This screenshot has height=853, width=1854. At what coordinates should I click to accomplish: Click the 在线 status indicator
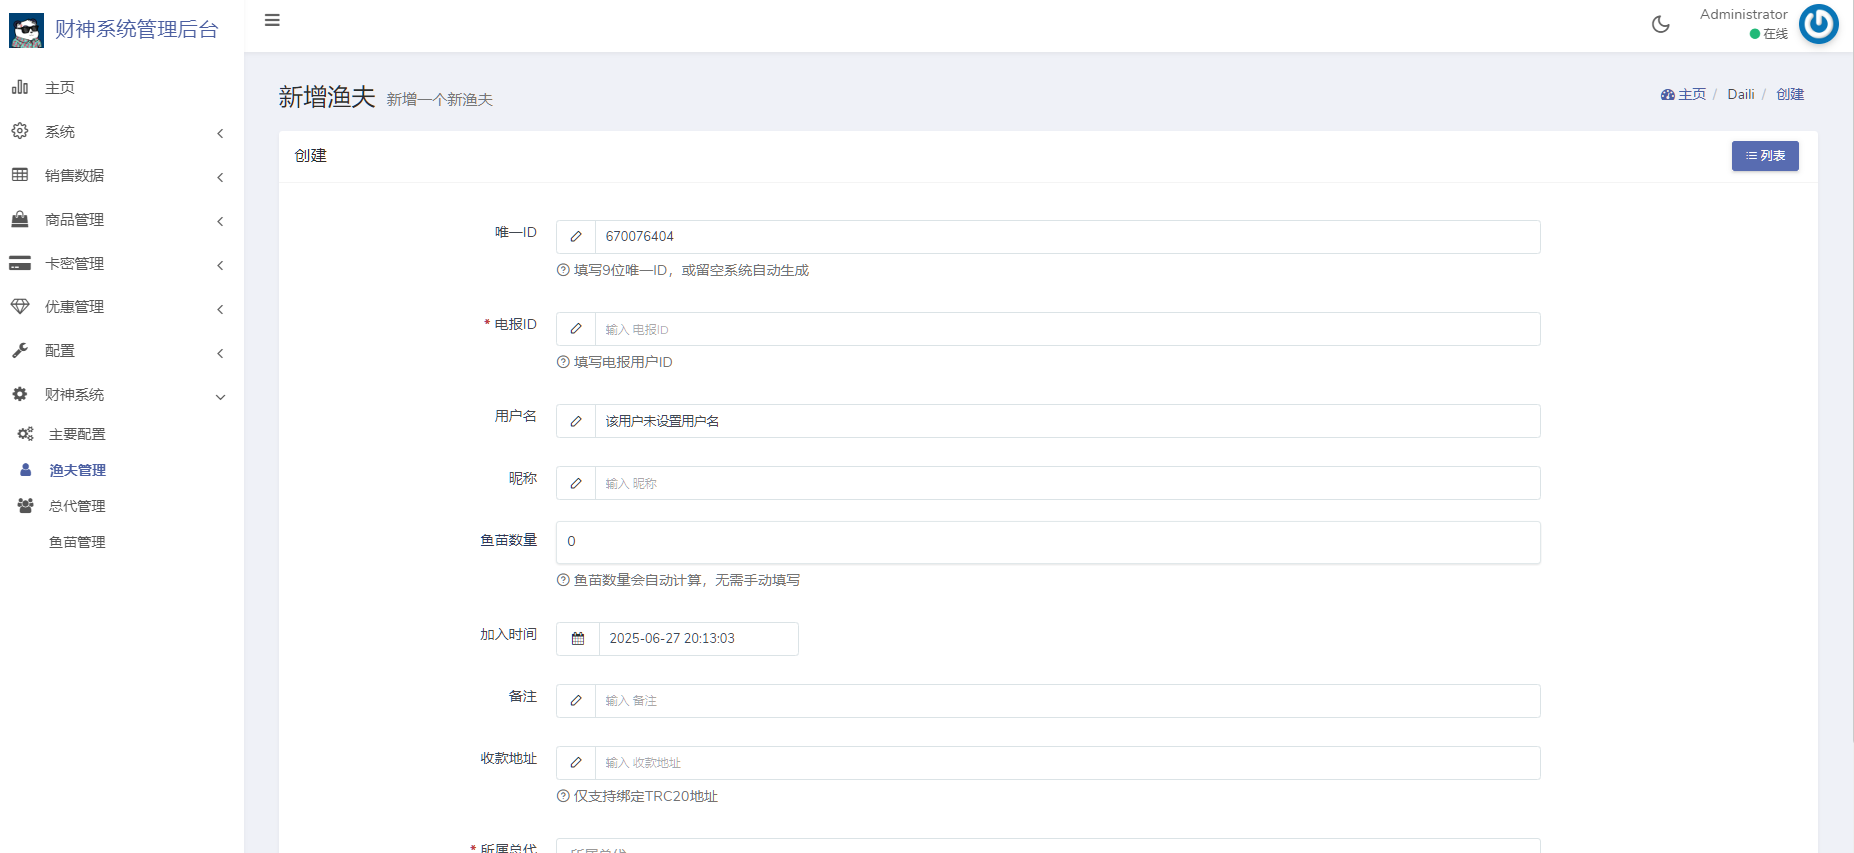[x=1768, y=34]
